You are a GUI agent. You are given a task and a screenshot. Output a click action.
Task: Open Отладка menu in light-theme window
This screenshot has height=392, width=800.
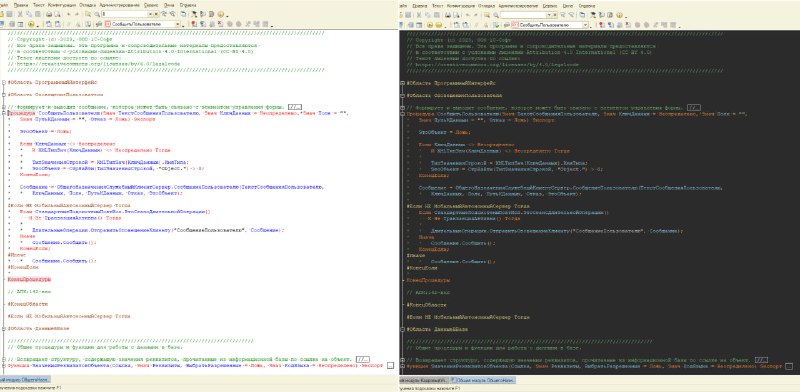click(x=87, y=5)
